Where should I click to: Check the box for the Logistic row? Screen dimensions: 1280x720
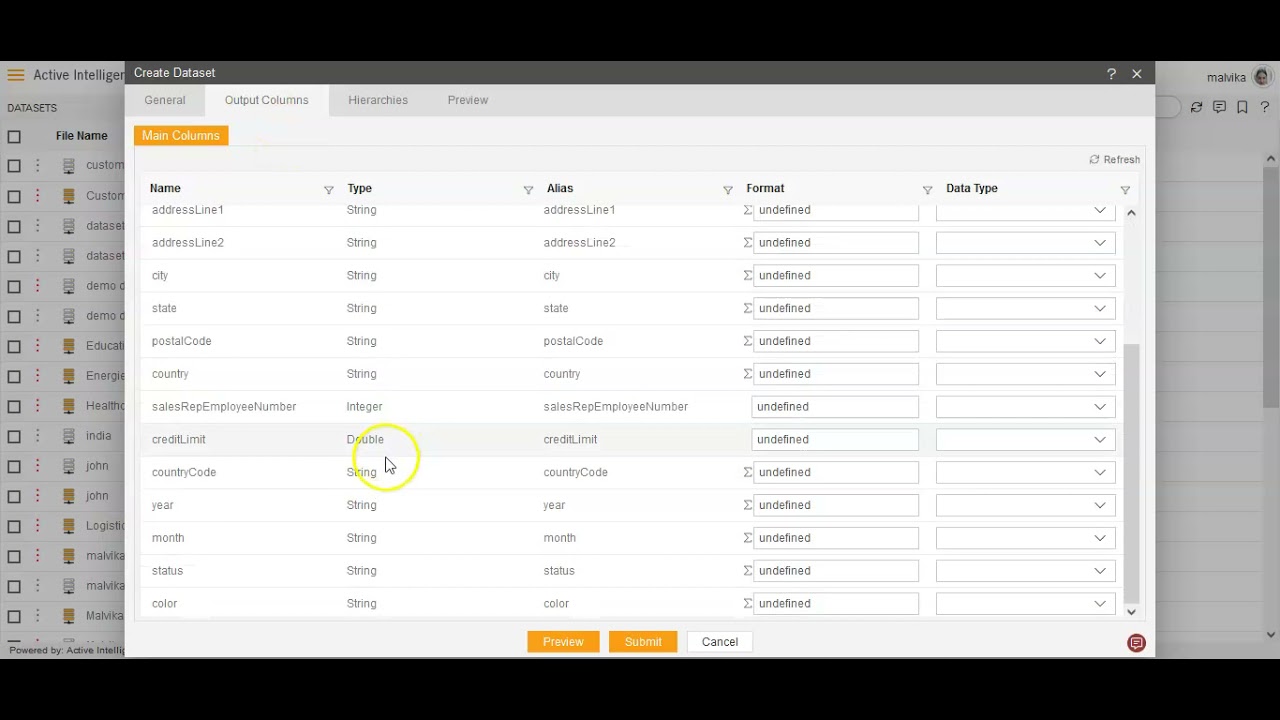[14, 526]
